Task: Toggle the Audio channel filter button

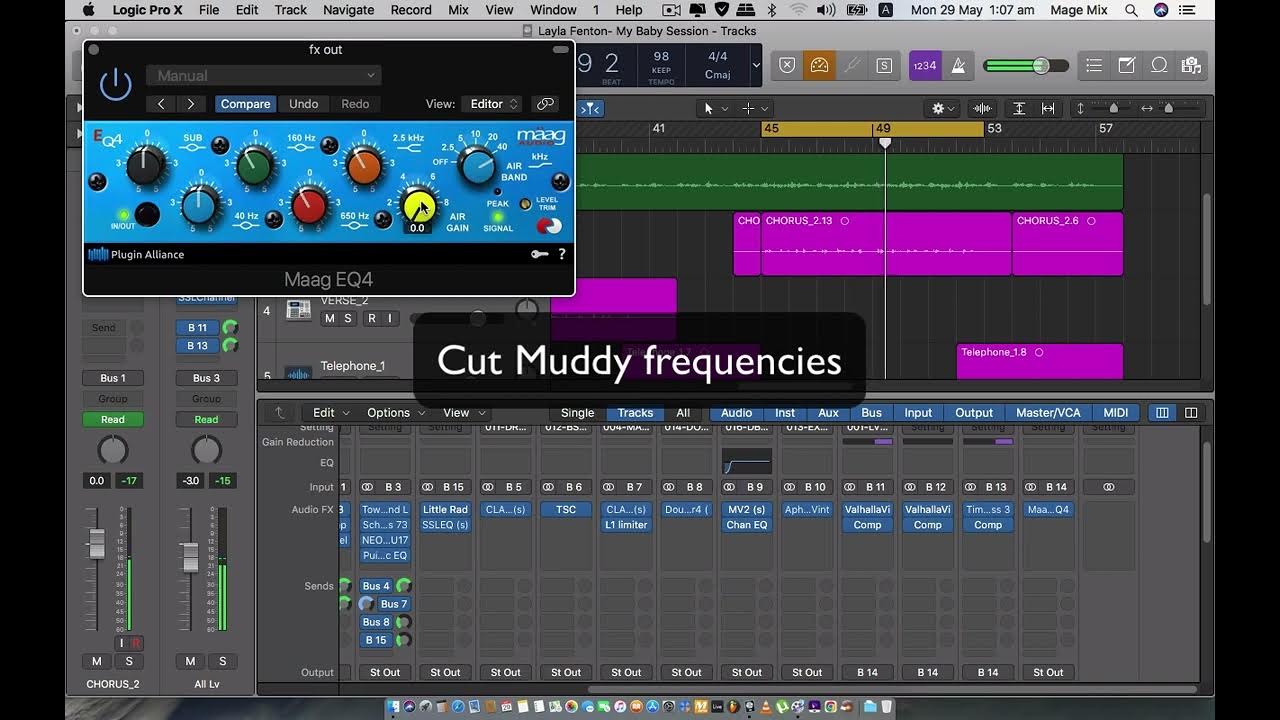Action: 737,412
